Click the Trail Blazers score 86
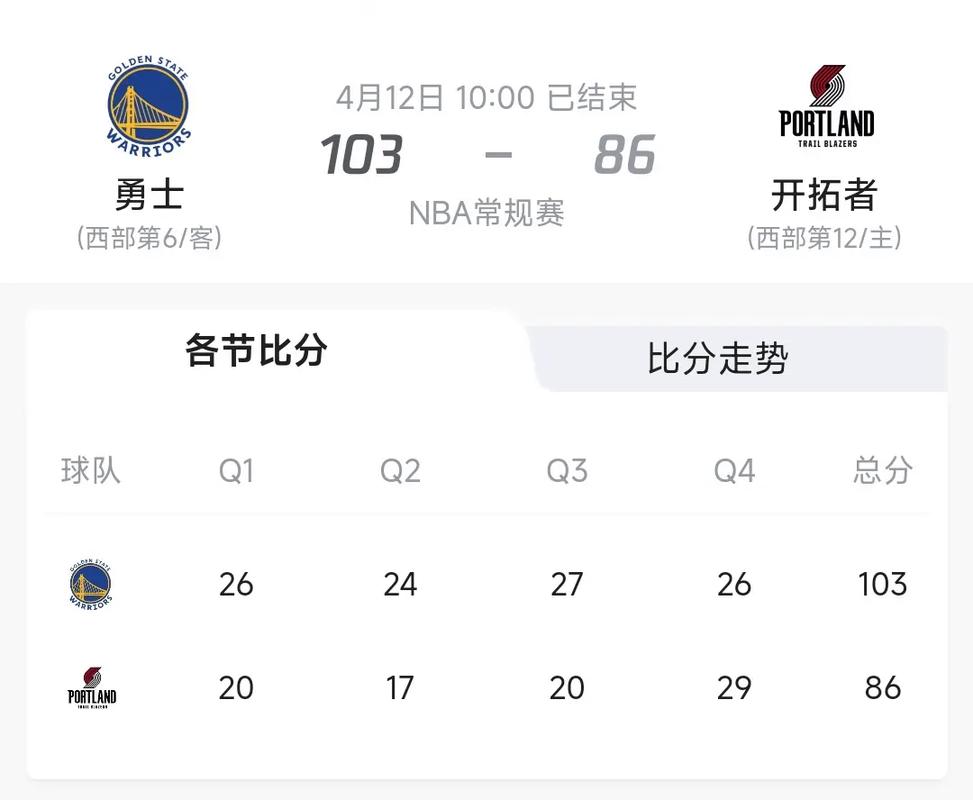The image size is (973, 800). [x=625, y=155]
